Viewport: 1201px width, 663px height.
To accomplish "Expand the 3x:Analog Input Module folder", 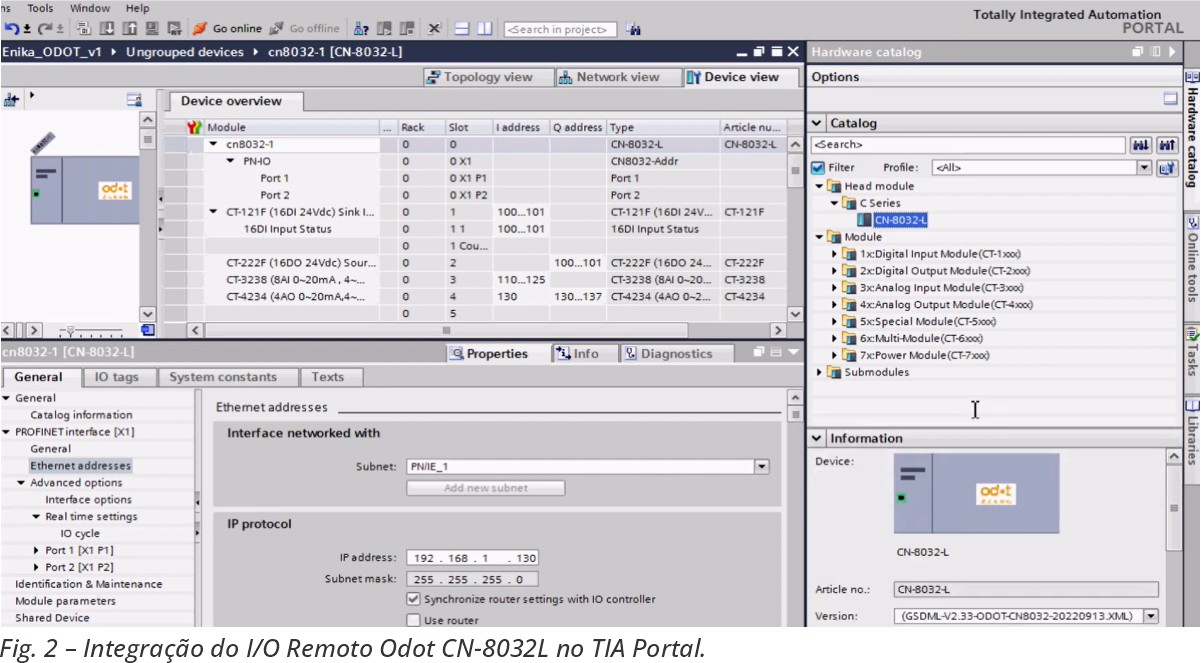I will (835, 288).
